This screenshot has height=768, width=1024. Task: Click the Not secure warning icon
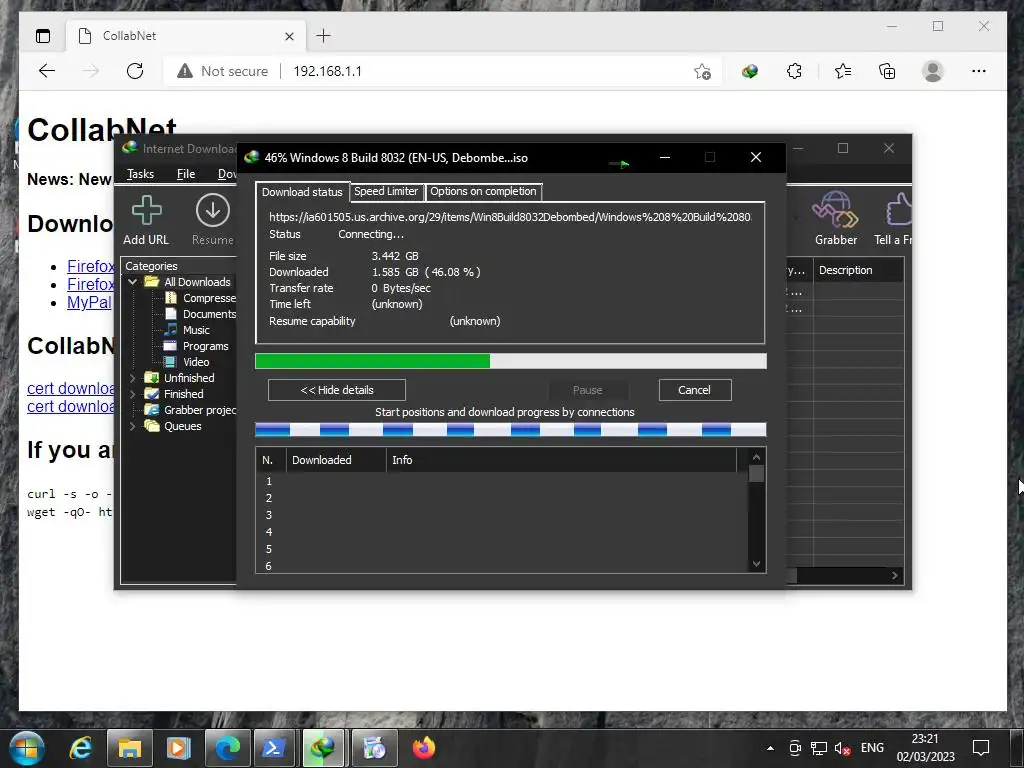(185, 71)
